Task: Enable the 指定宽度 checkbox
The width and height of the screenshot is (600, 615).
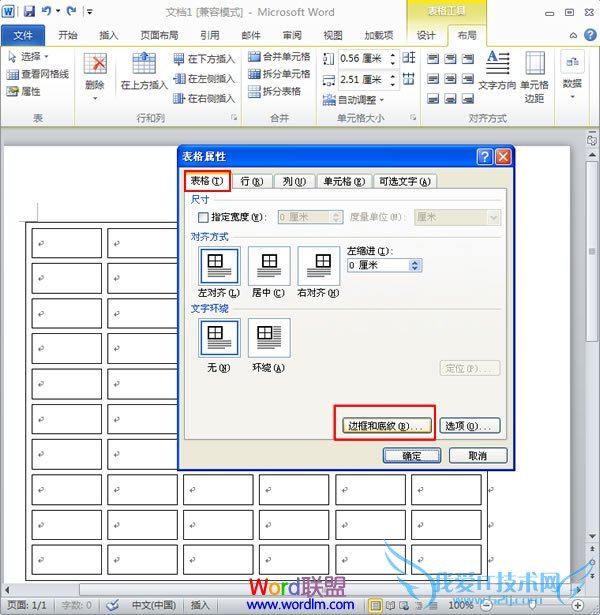Action: point(203,217)
